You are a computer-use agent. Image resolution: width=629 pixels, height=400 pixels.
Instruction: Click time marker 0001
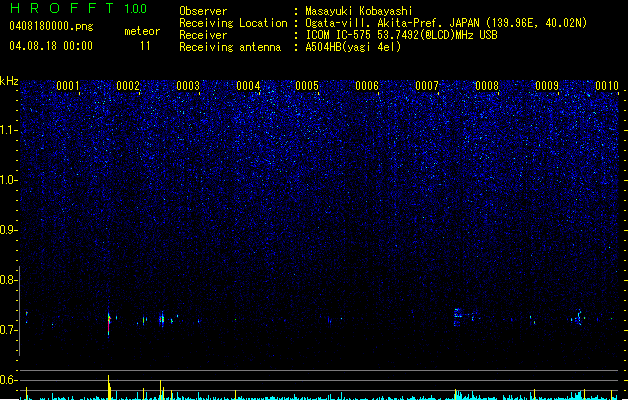pyautogui.click(x=68, y=86)
